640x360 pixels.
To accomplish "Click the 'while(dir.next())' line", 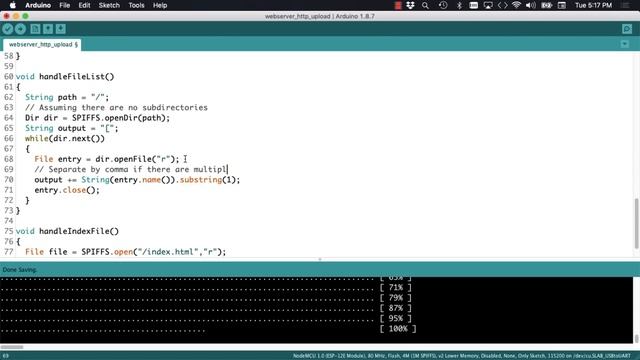I will click(x=65, y=138).
